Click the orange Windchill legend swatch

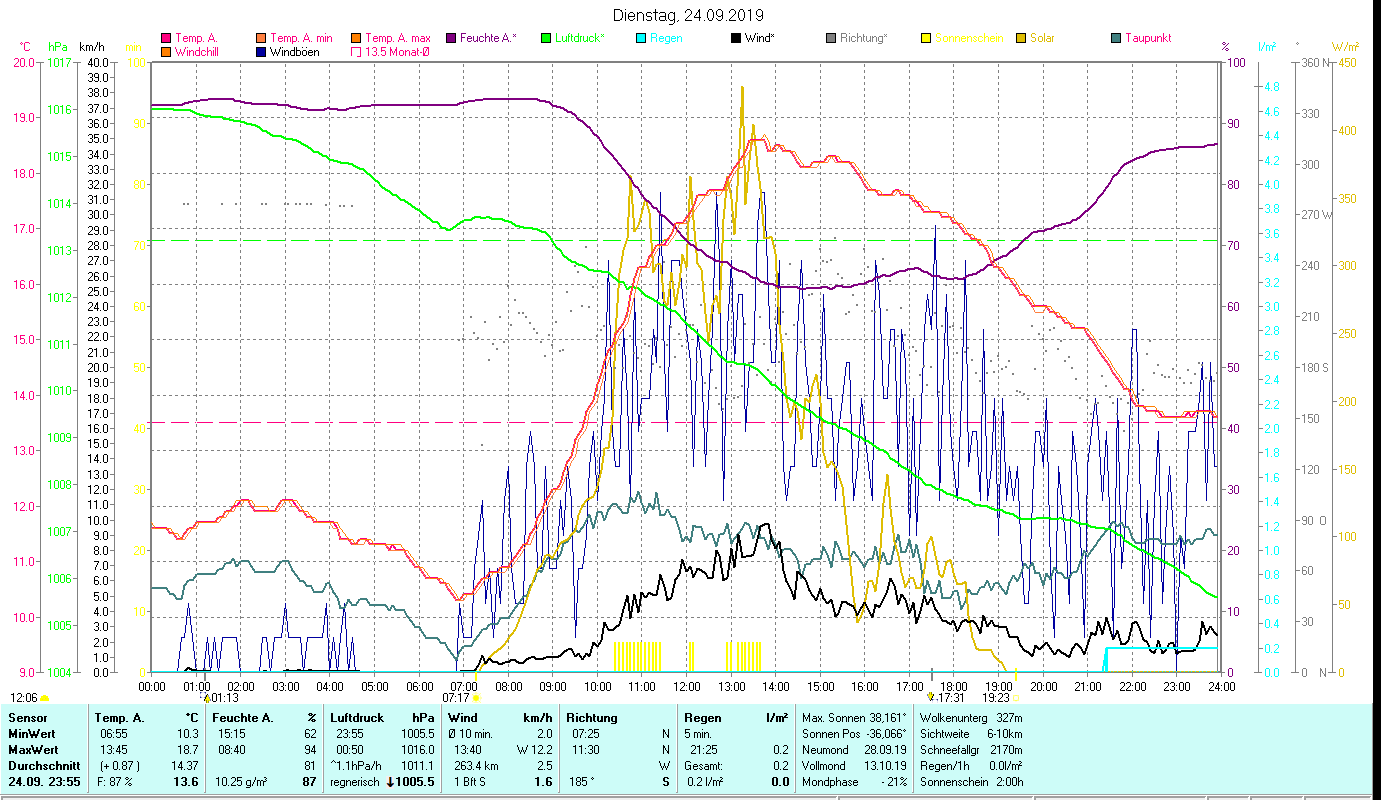coord(166,51)
